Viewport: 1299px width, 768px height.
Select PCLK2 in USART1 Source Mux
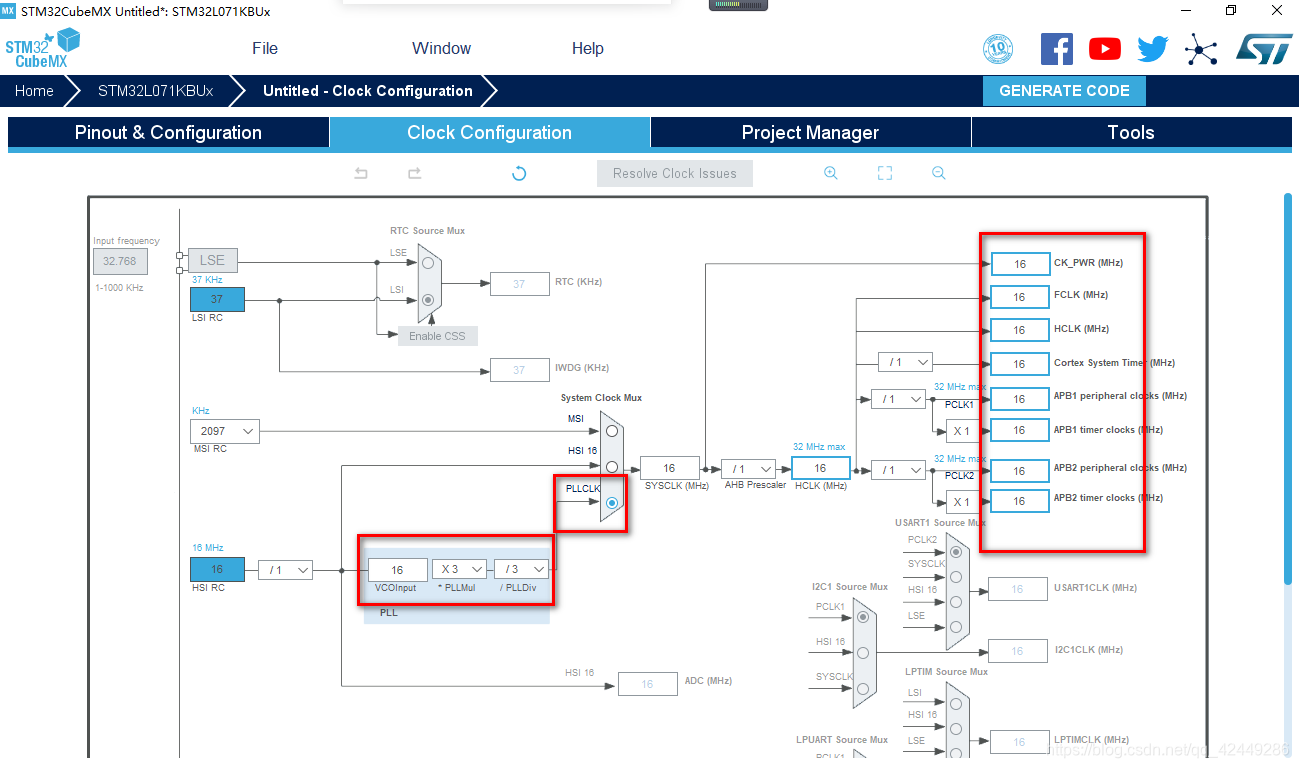point(956,552)
